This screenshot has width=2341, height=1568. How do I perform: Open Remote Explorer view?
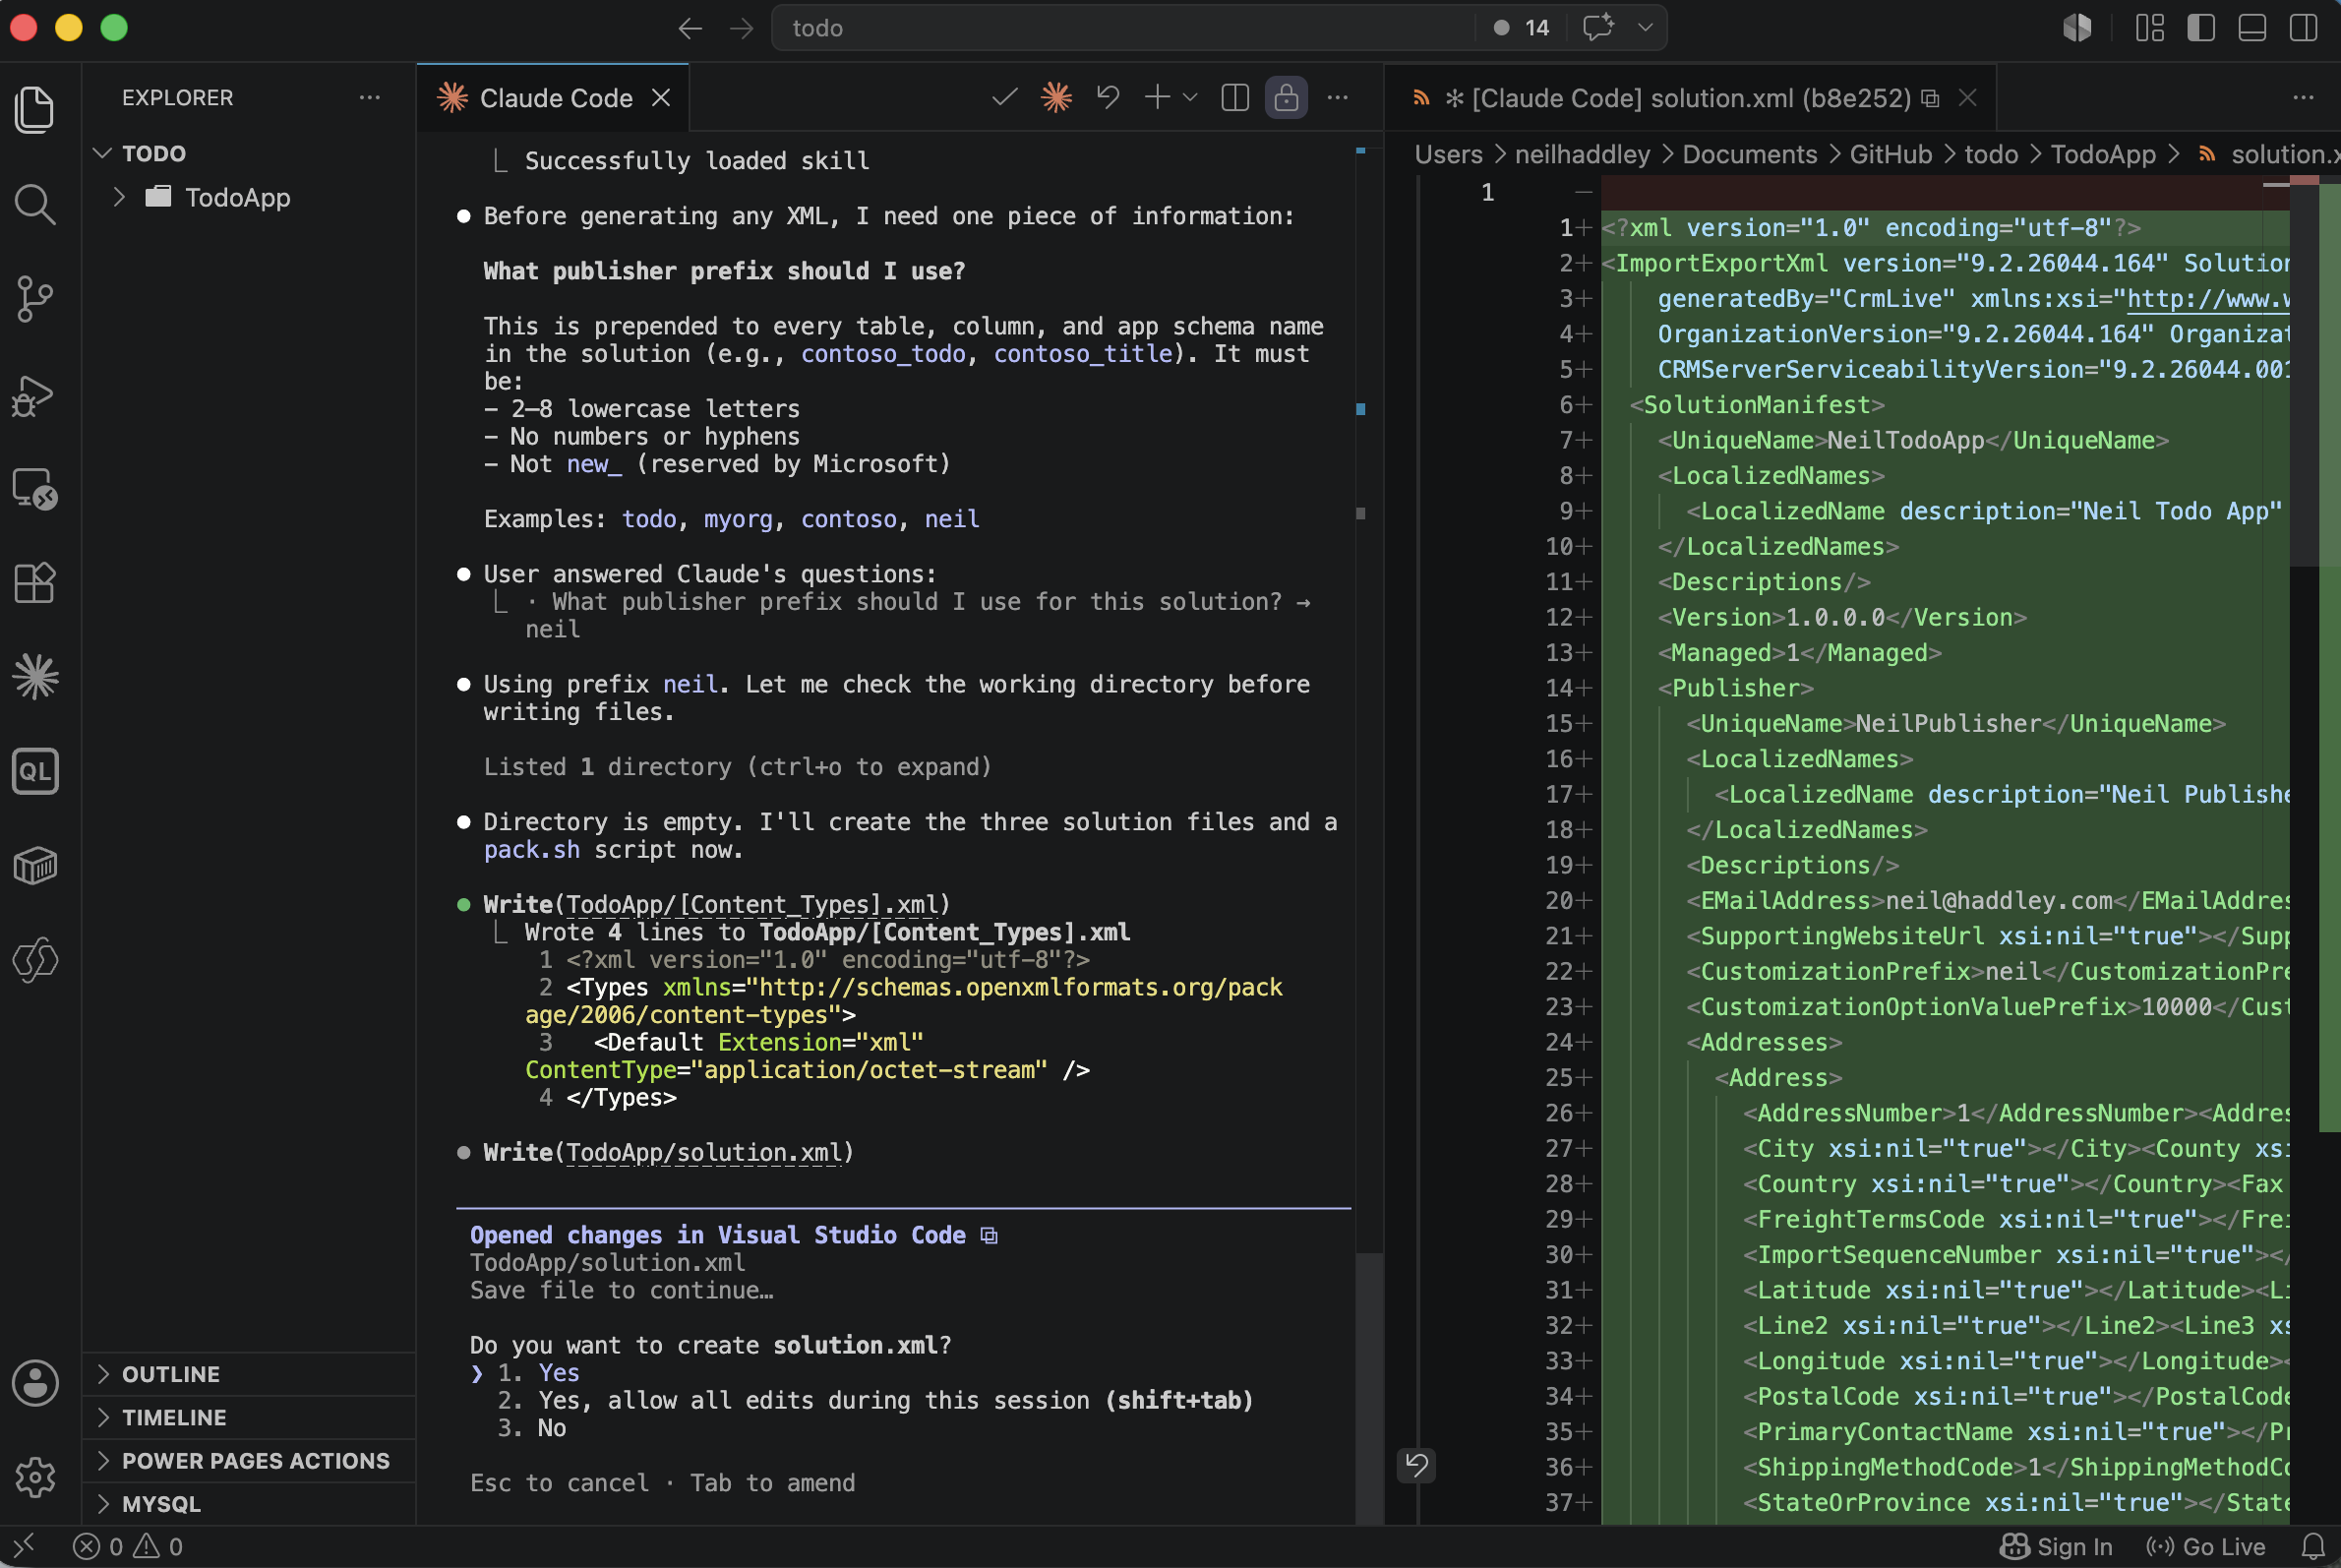click(35, 489)
